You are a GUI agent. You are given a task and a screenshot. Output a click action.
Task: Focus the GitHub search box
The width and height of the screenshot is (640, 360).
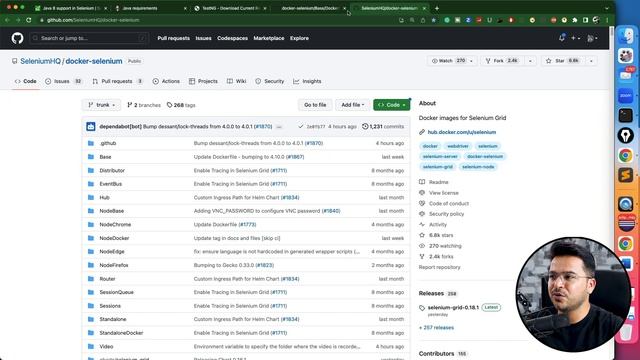89,38
